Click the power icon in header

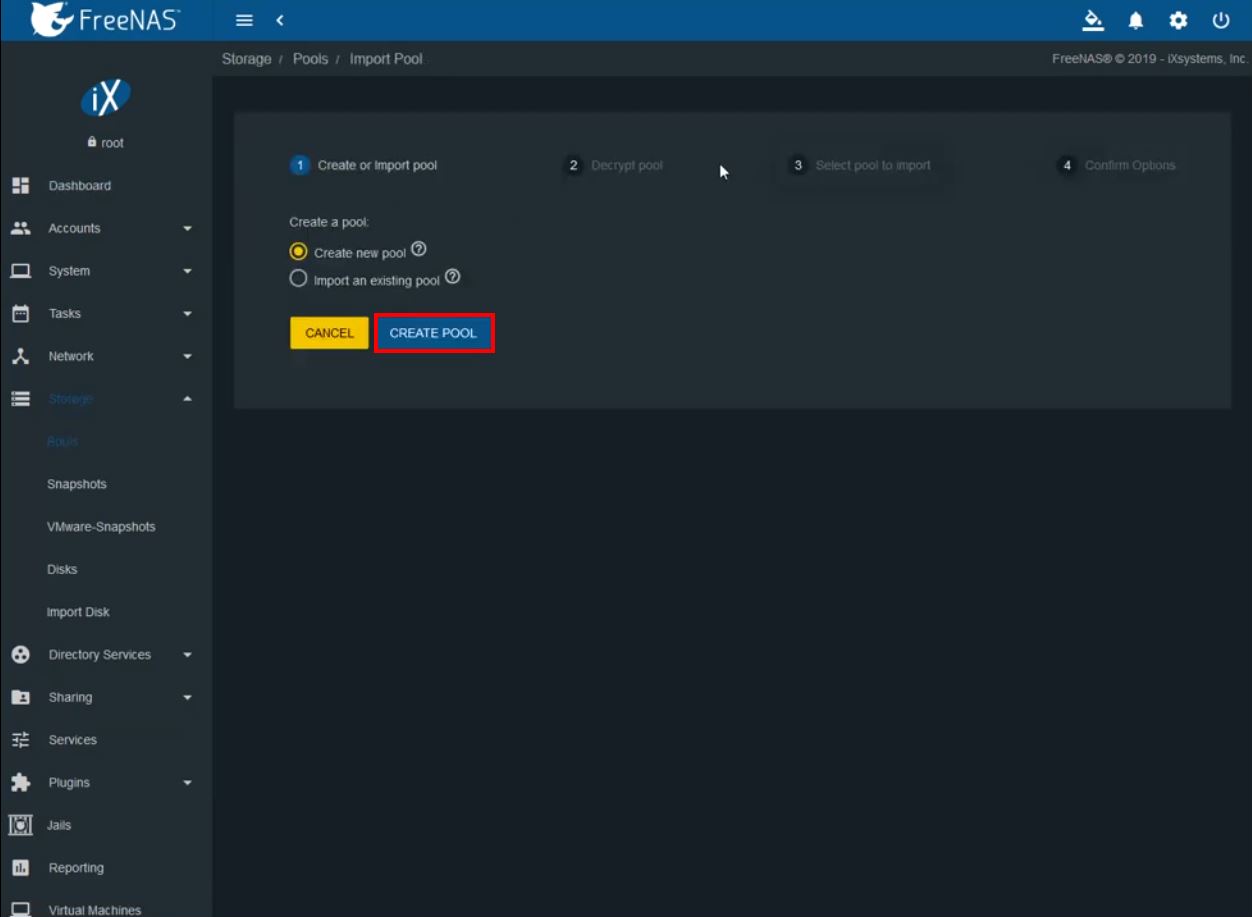click(1220, 20)
